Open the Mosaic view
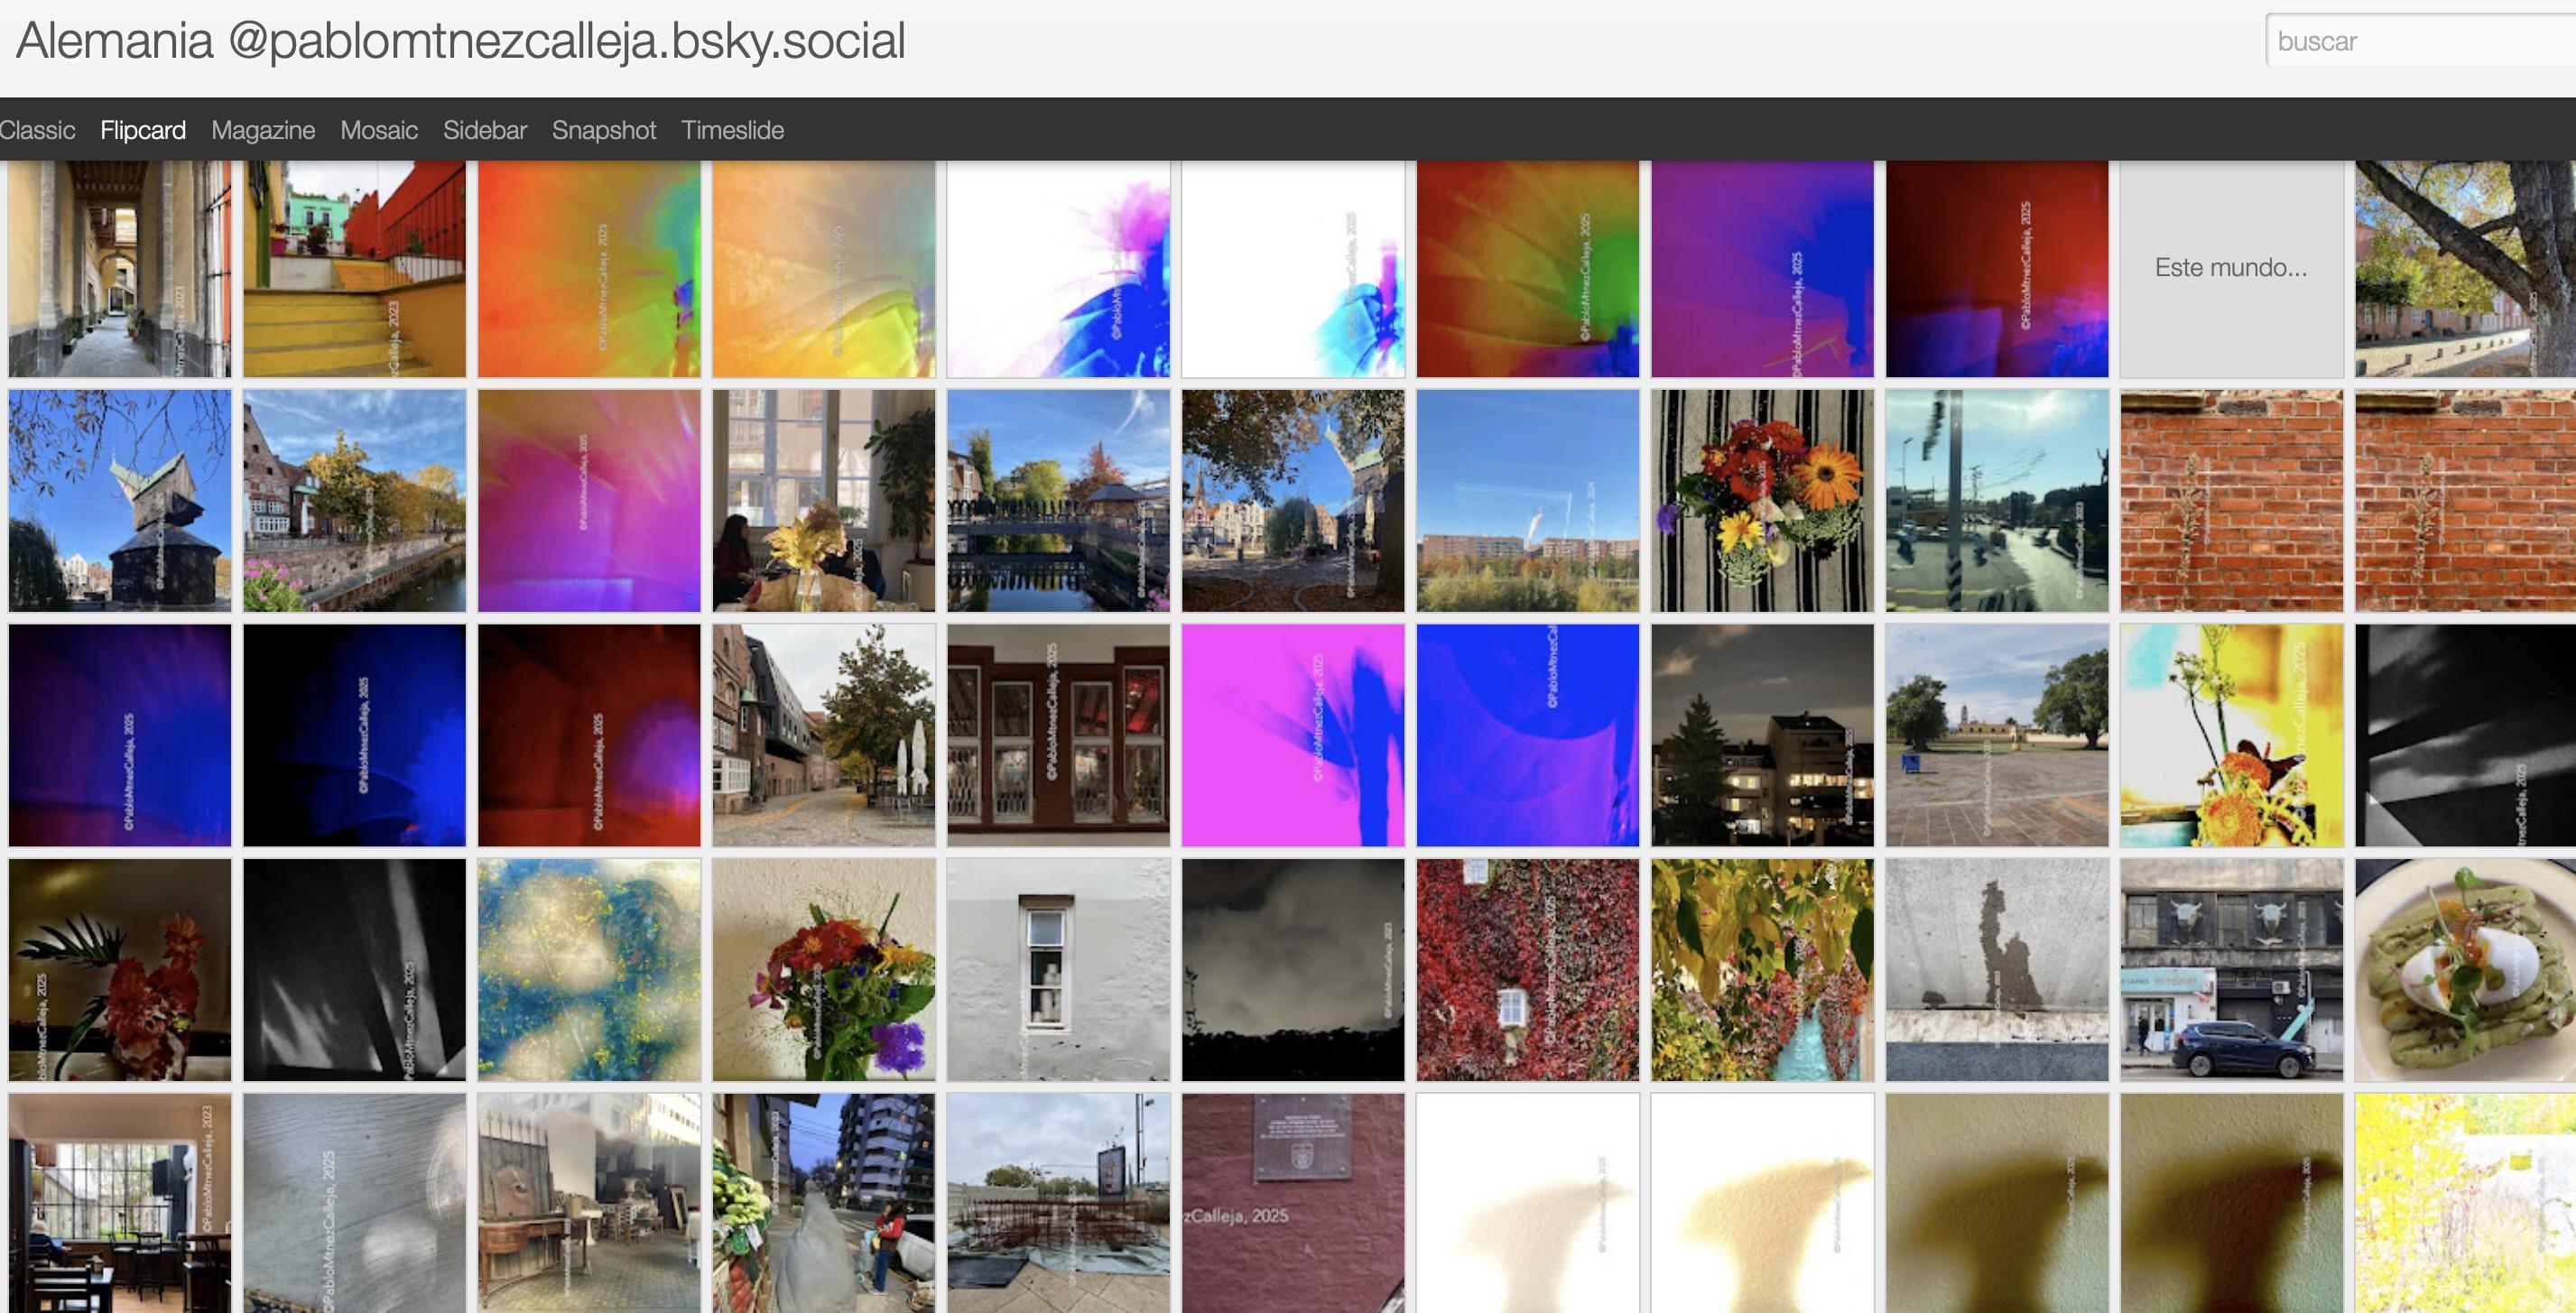This screenshot has width=2576, height=1313. pos(379,130)
